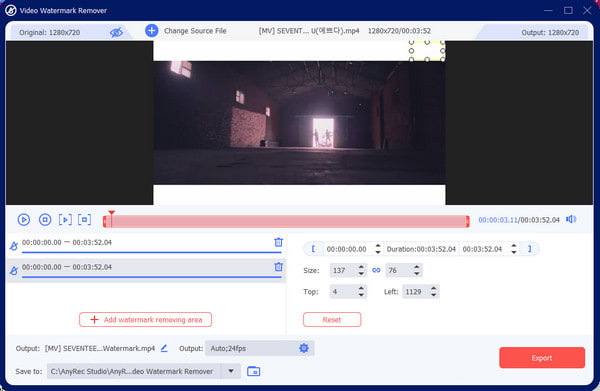The height and width of the screenshot is (391, 600).
Task: Stop the video playback
Action: click(x=45, y=220)
